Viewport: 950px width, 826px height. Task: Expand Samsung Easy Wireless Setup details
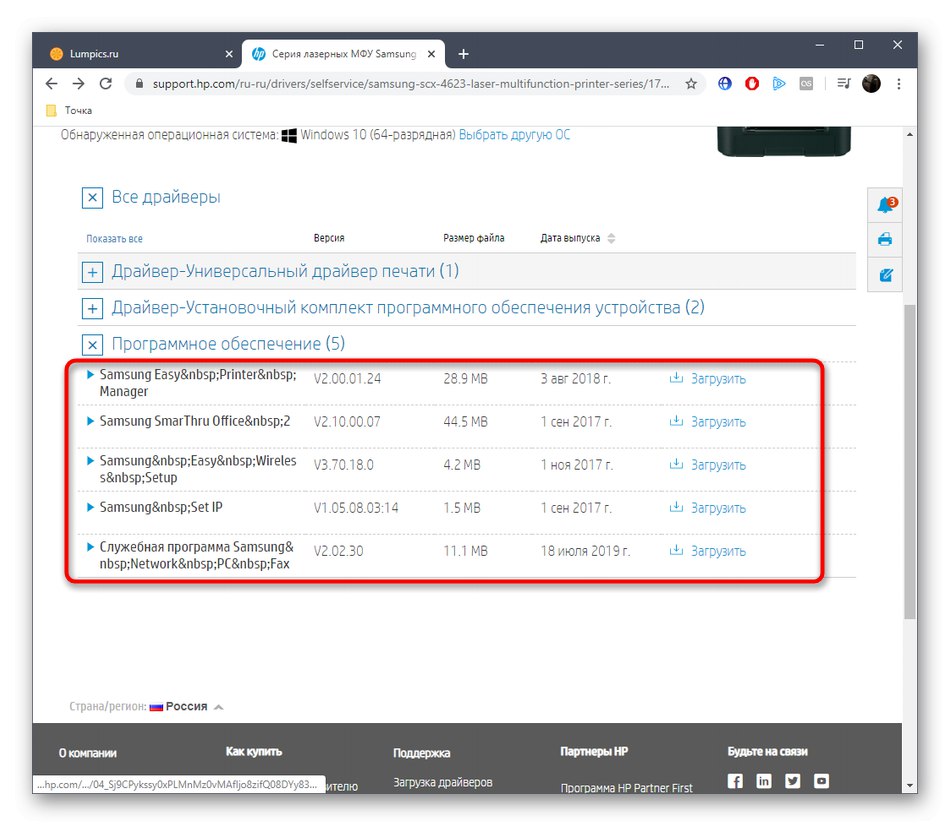tap(90, 461)
